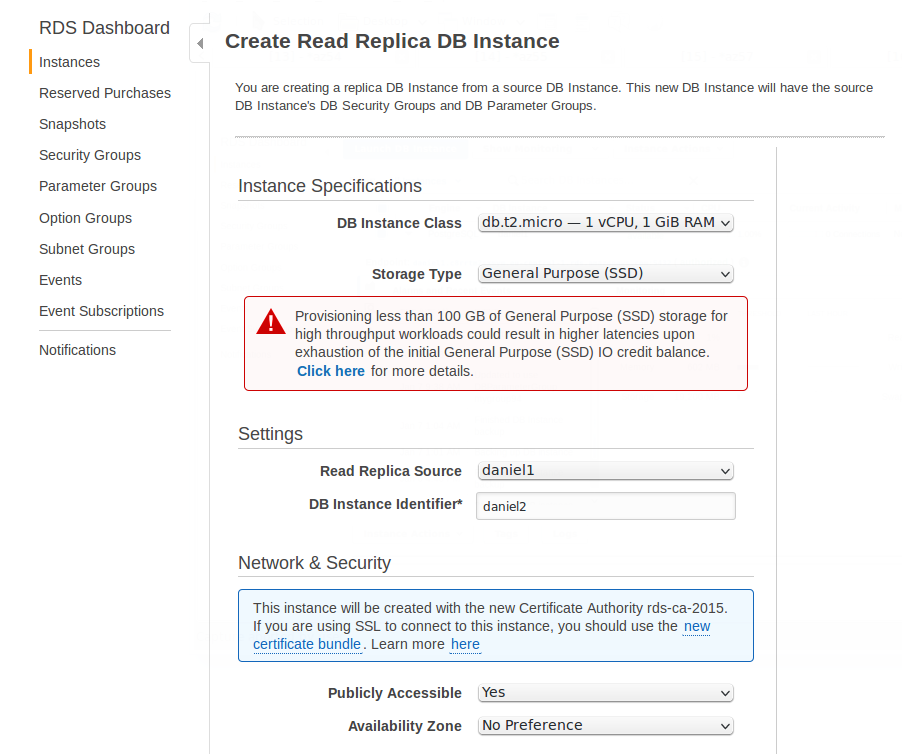Select Subnet Groups in the sidebar
902x754 pixels.
[87, 249]
